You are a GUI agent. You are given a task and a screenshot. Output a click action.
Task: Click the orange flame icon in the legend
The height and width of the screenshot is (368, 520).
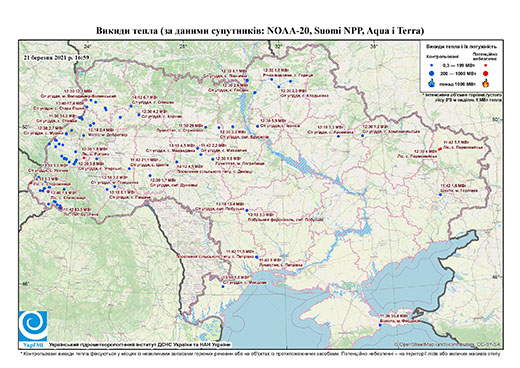pos(485,83)
